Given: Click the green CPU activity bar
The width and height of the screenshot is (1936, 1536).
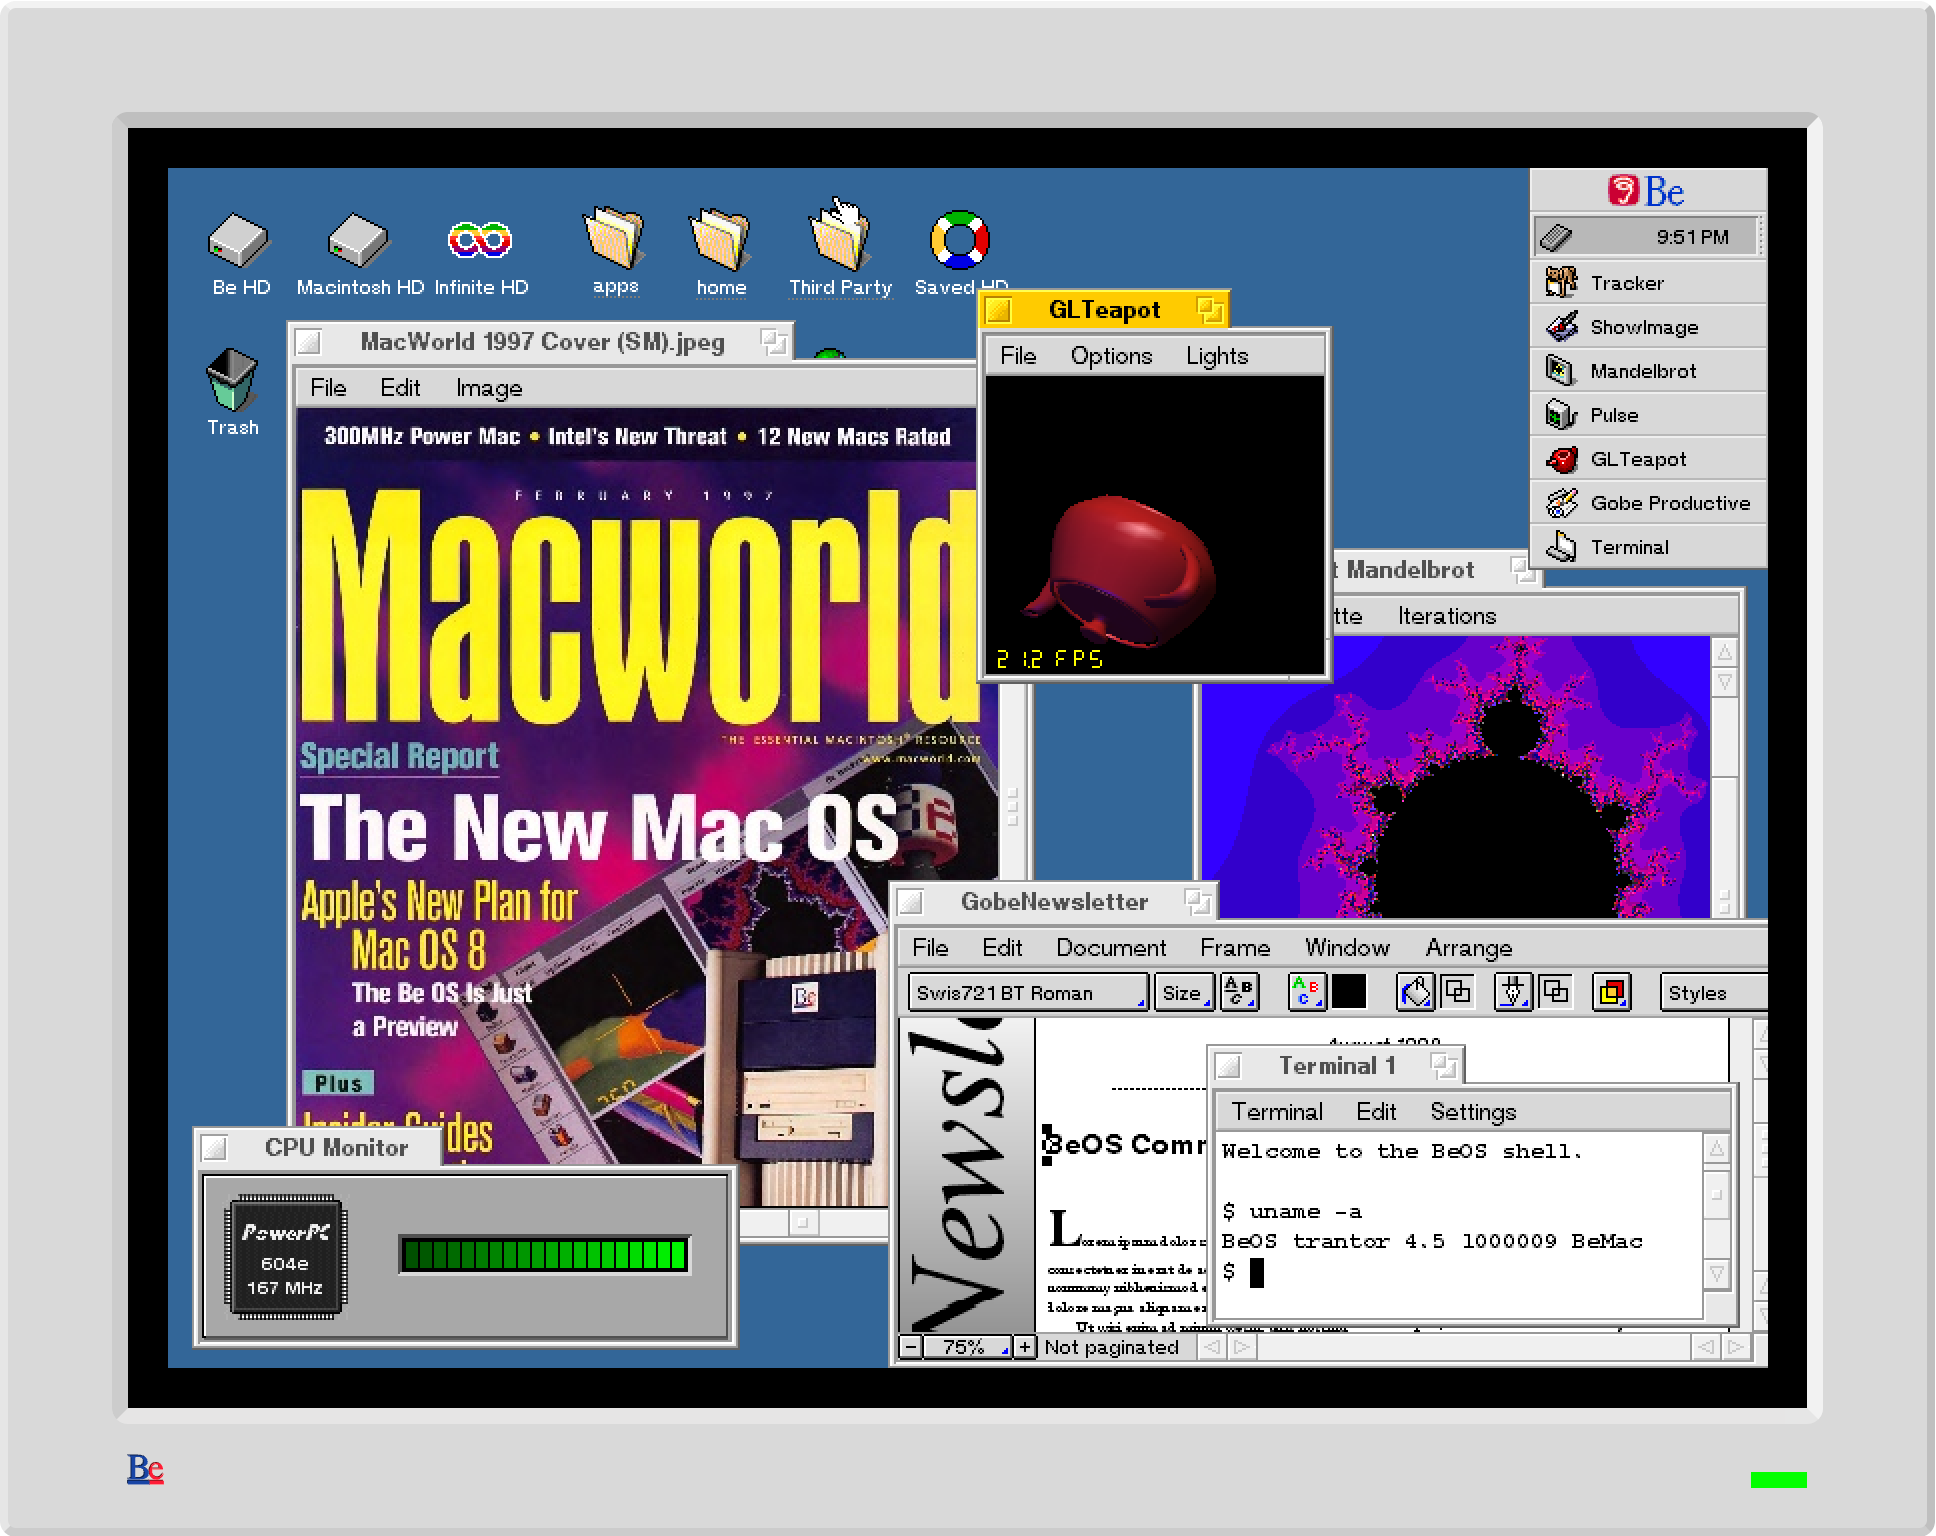Looking at the screenshot, I should (x=544, y=1254).
